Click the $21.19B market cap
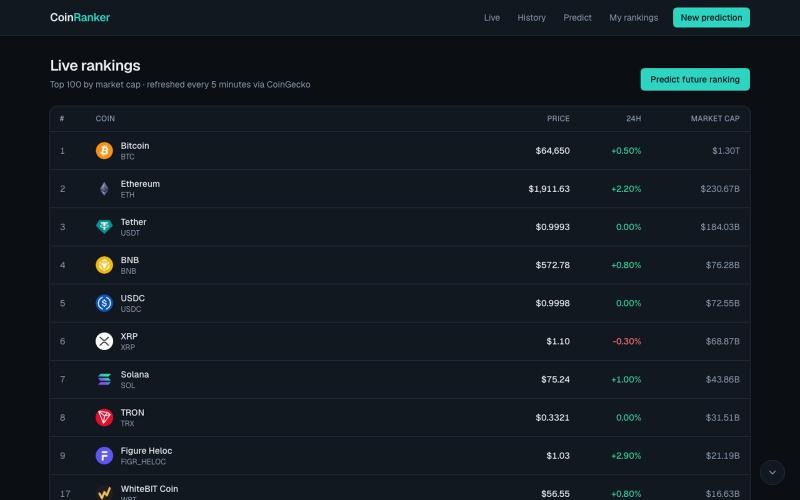The image size is (800, 500). pos(722,456)
